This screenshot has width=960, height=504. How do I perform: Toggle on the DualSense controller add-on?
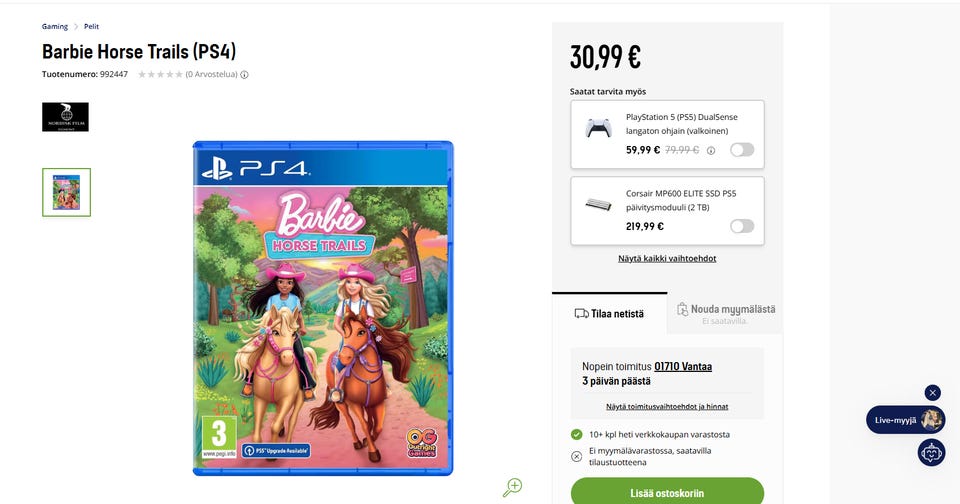[742, 150]
